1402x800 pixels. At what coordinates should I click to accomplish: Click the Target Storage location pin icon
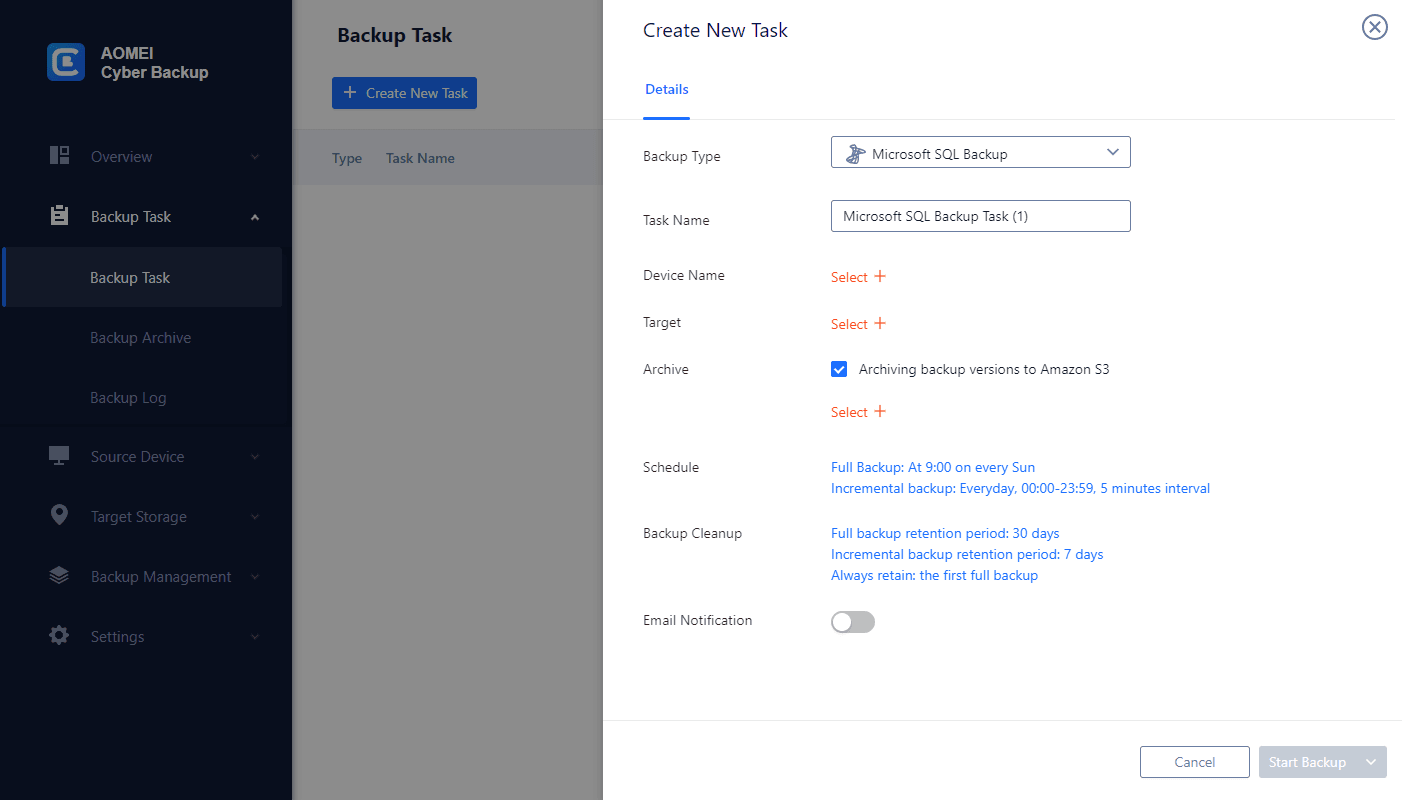tap(59, 516)
